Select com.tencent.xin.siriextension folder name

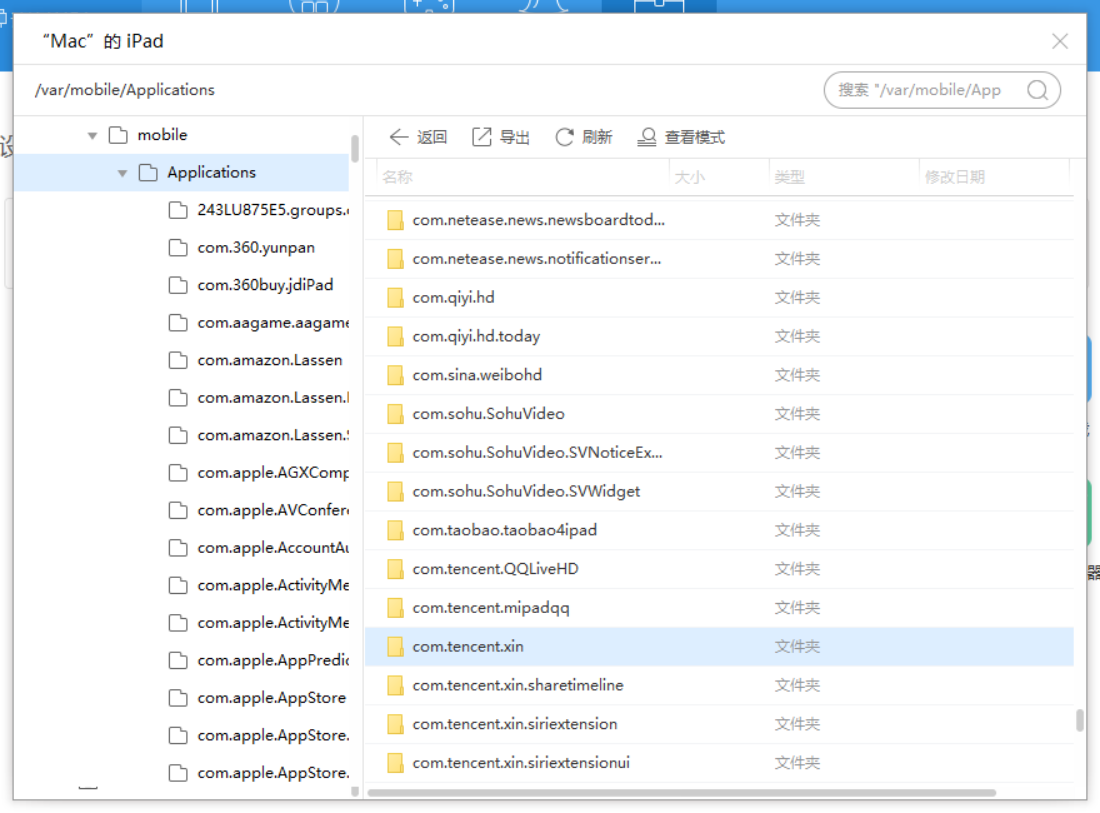tap(515, 724)
